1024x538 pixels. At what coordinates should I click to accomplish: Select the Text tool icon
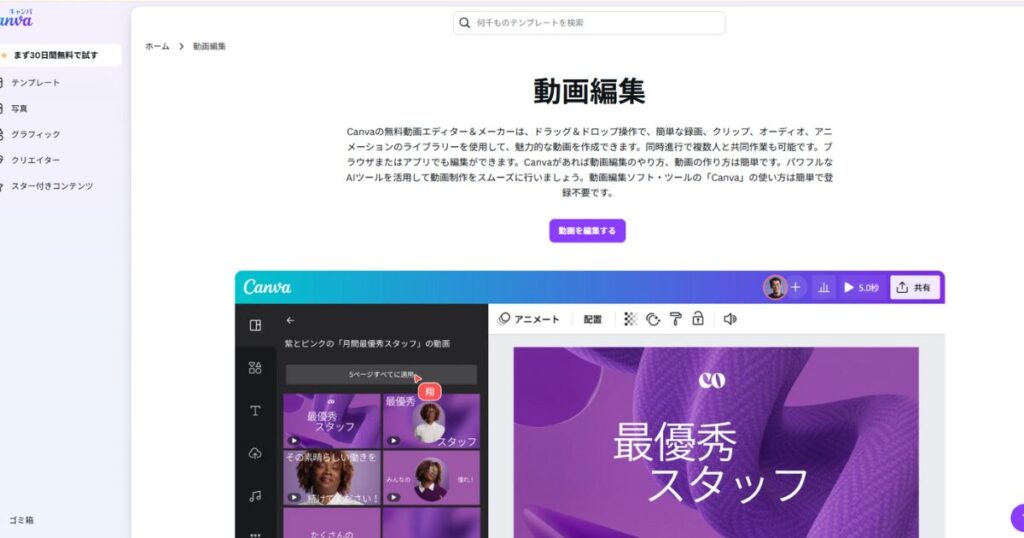(x=255, y=411)
